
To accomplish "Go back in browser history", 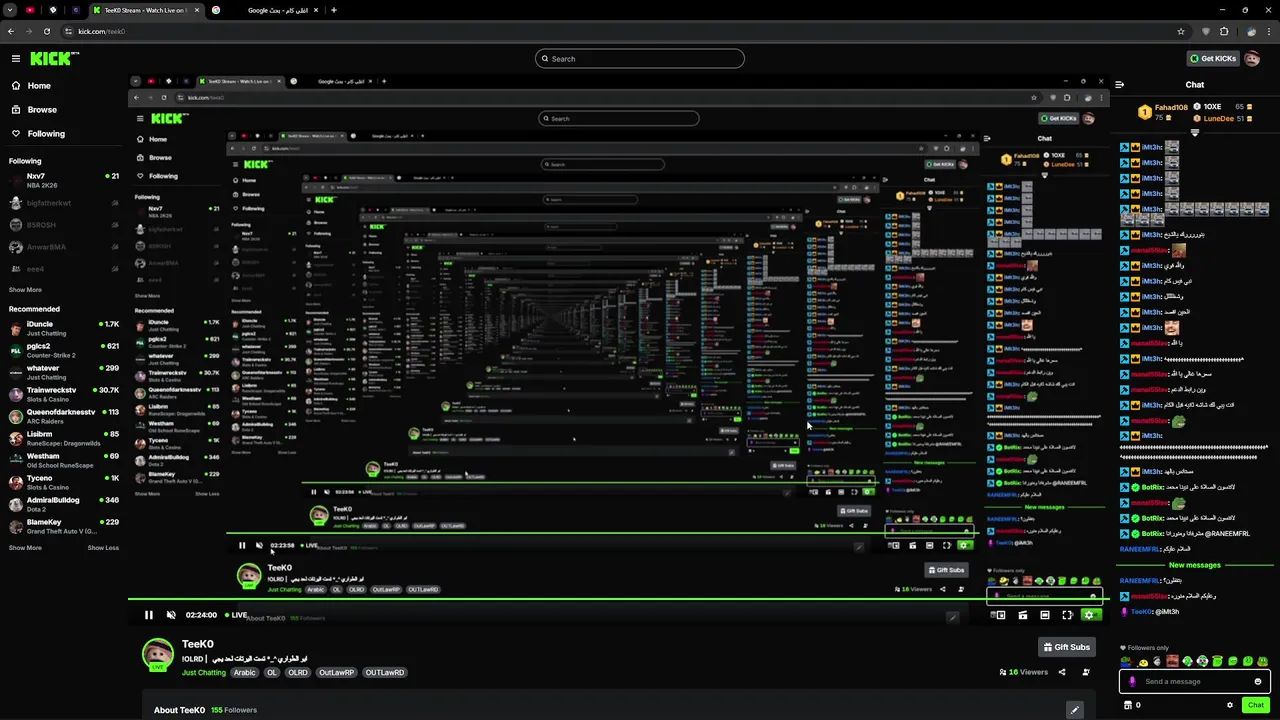I will [11, 31].
